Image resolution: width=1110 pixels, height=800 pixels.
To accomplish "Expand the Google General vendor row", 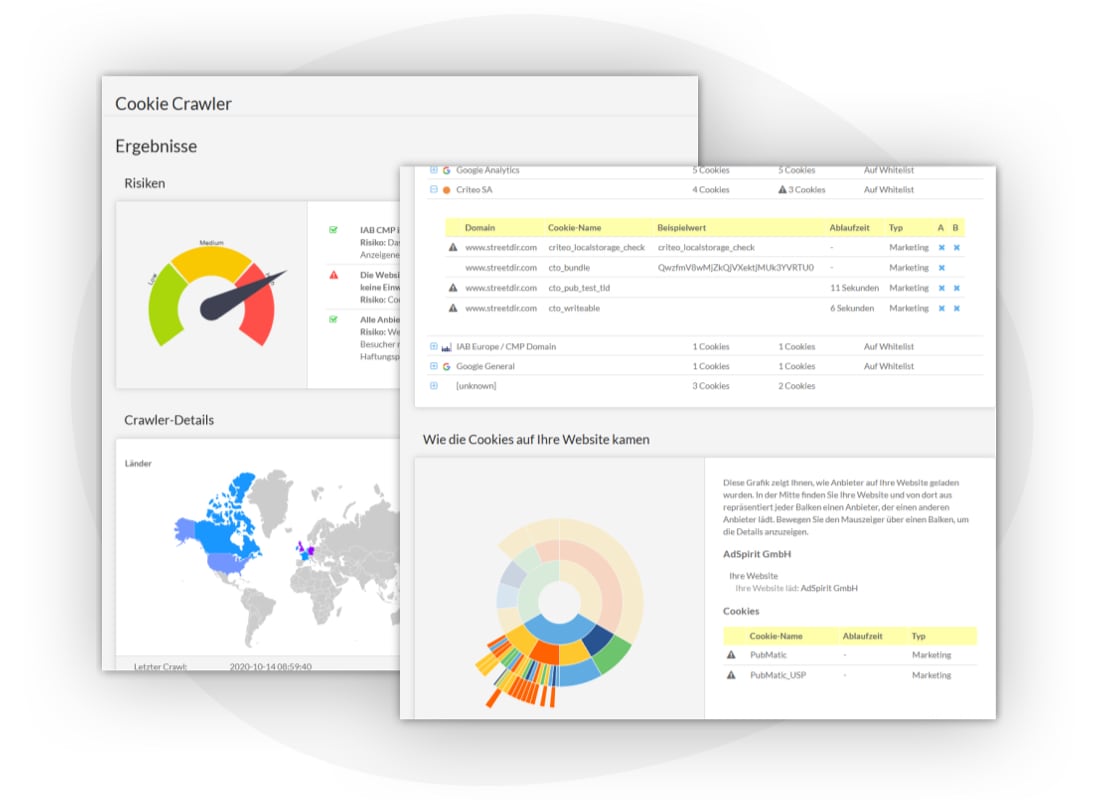I will 433,366.
